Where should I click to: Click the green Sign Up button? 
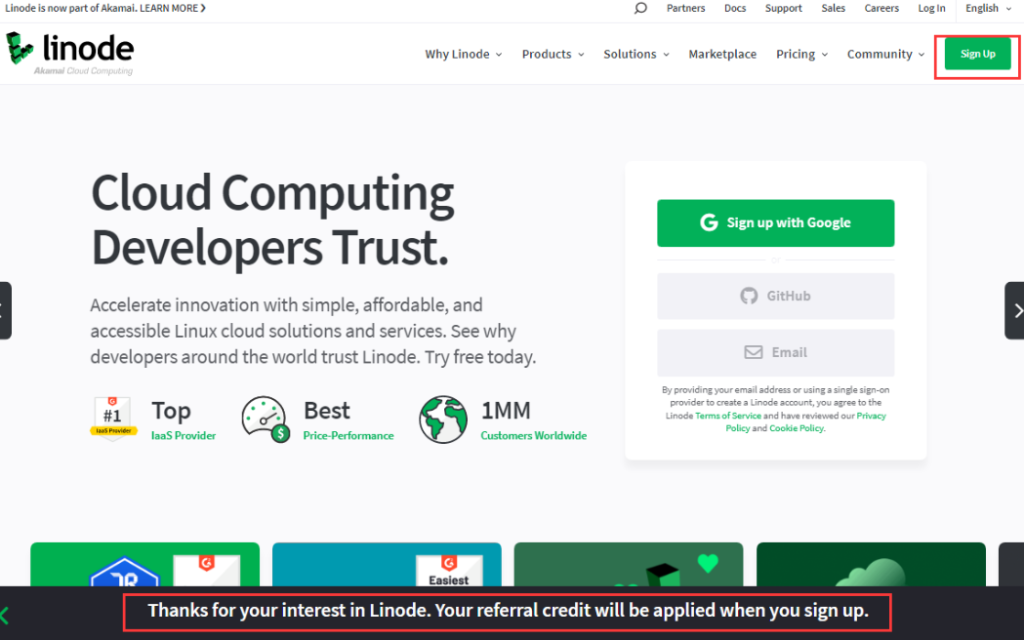[978, 54]
